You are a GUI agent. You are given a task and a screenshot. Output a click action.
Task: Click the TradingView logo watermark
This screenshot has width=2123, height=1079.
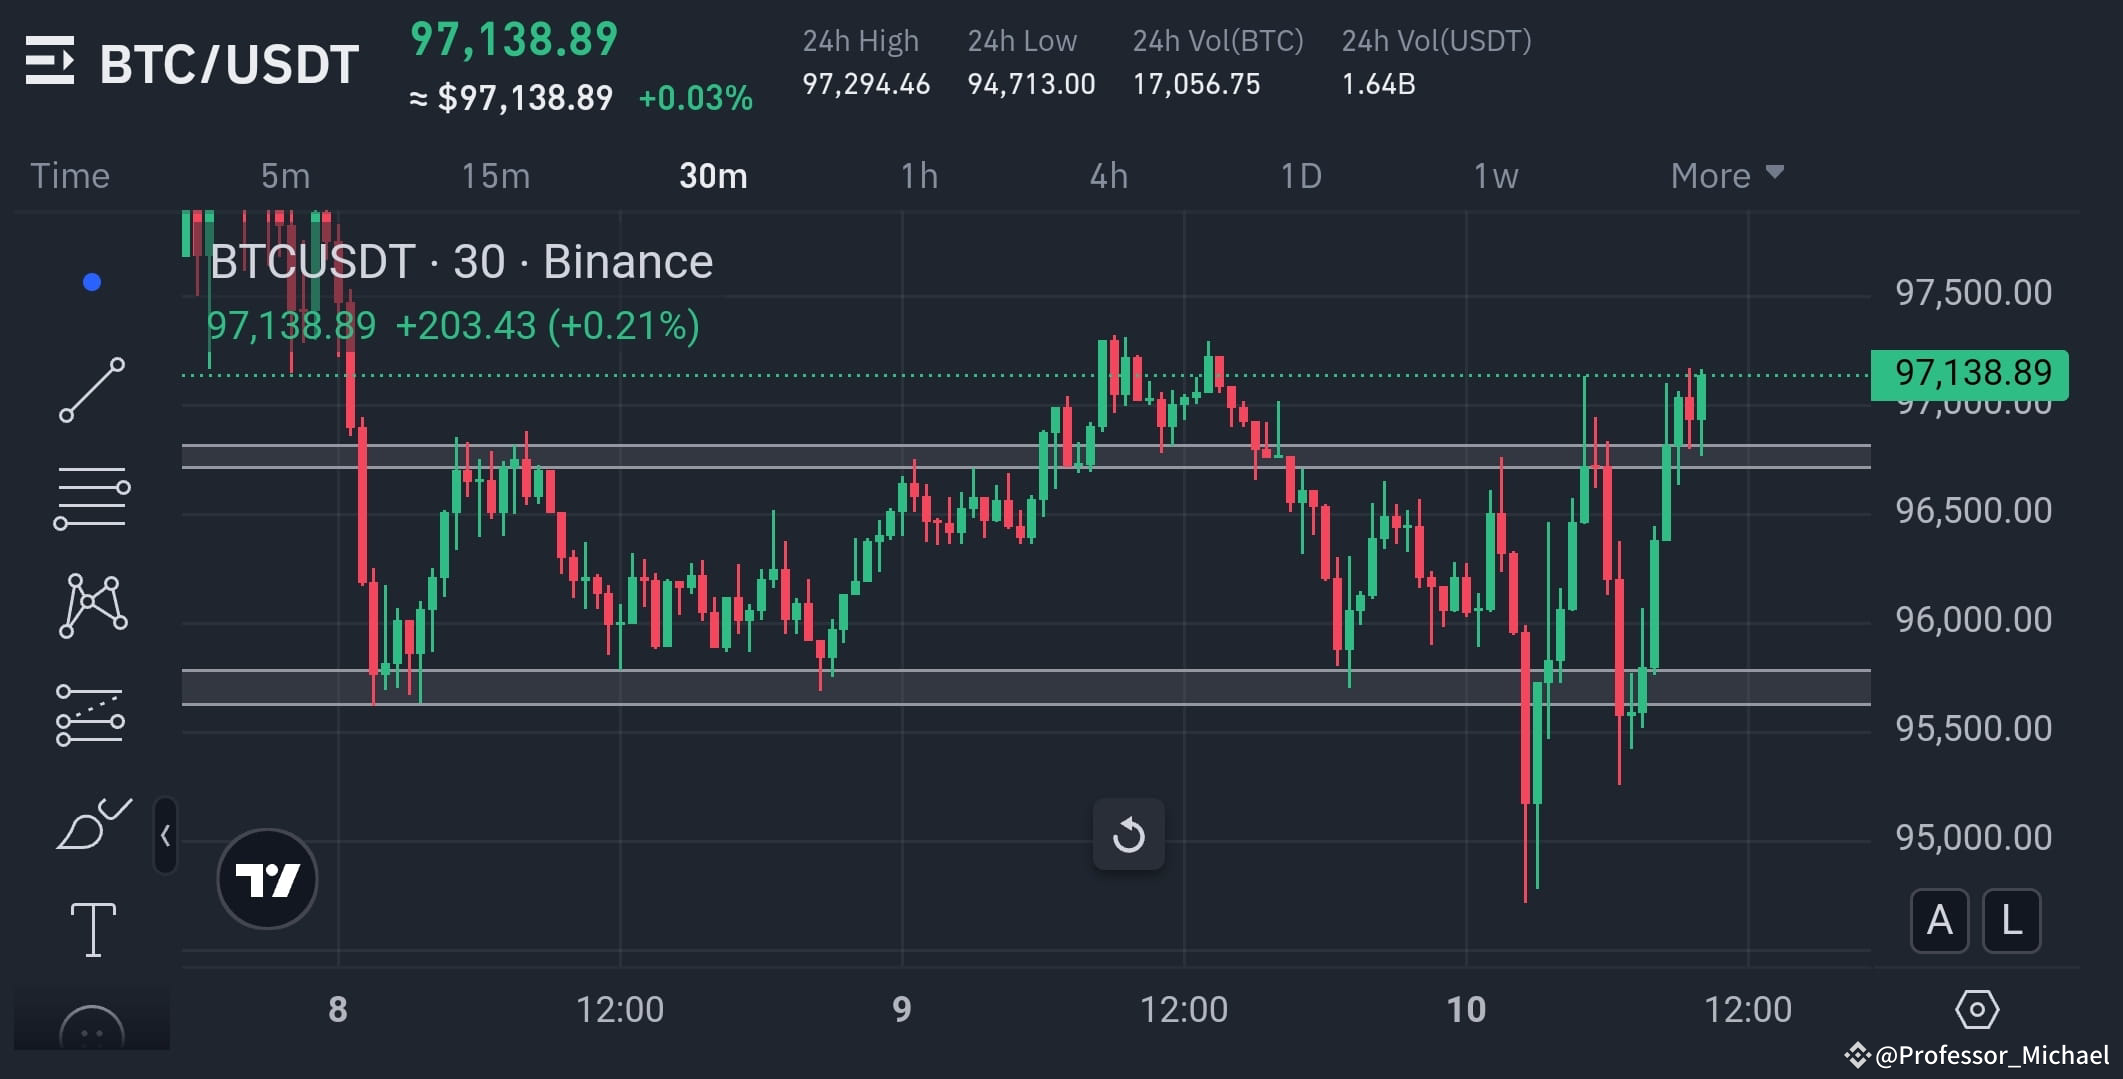click(x=267, y=878)
